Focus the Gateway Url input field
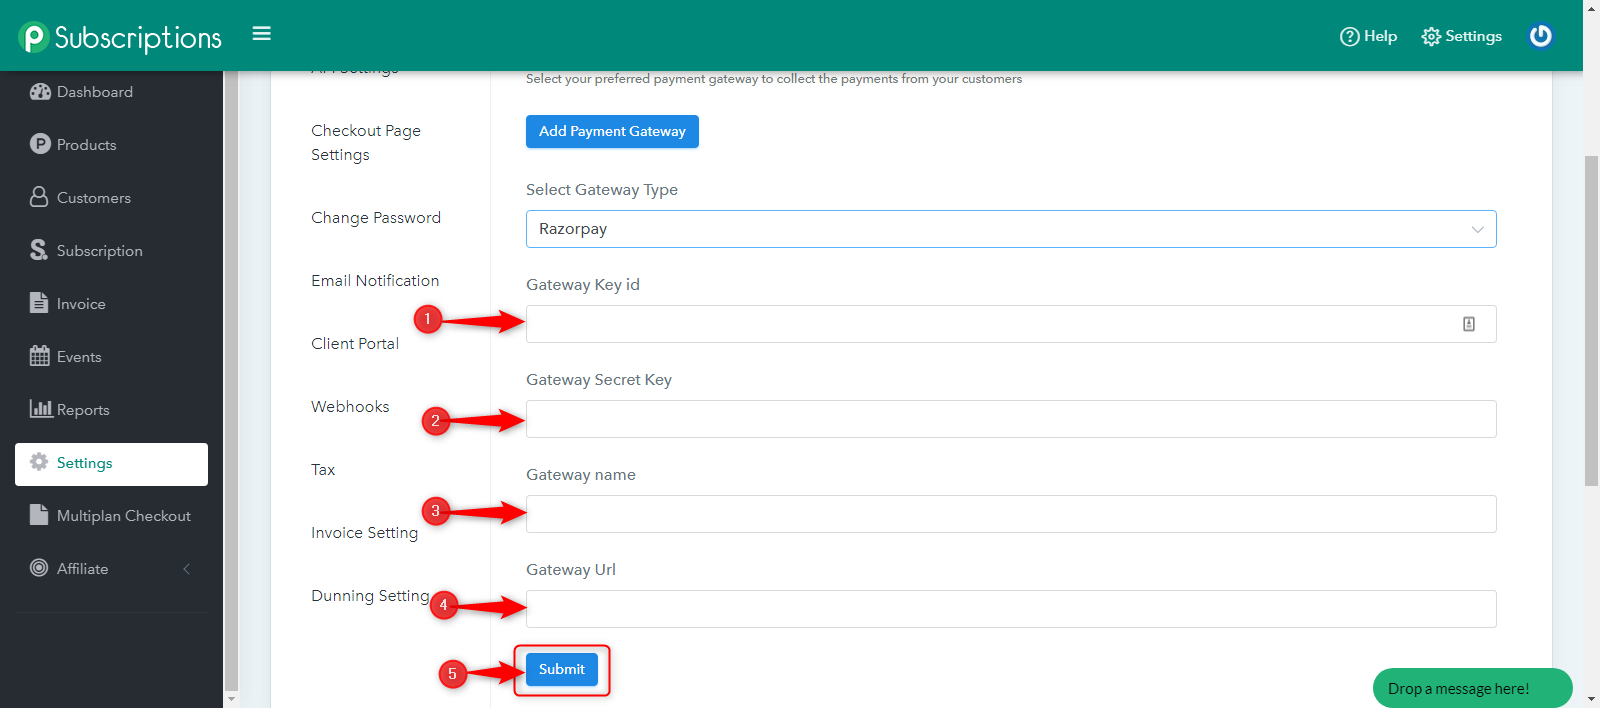Viewport: 1600px width, 708px height. coord(1011,609)
